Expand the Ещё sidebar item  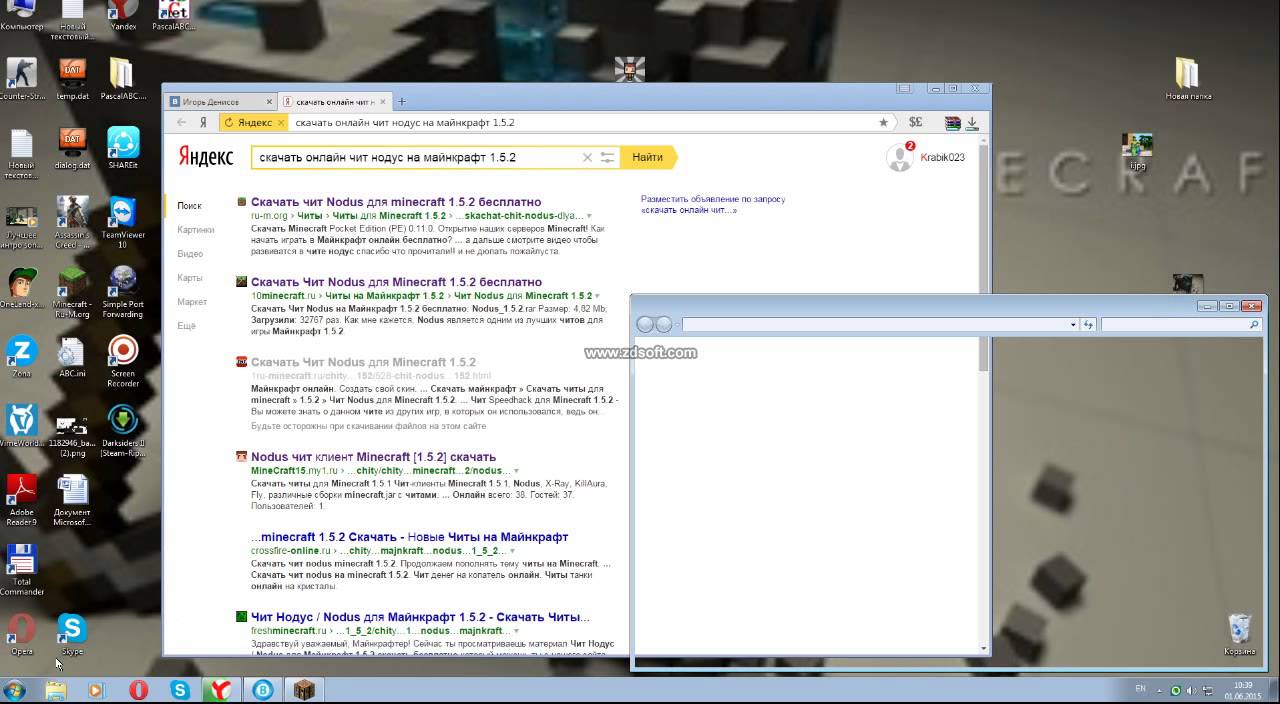(186, 326)
